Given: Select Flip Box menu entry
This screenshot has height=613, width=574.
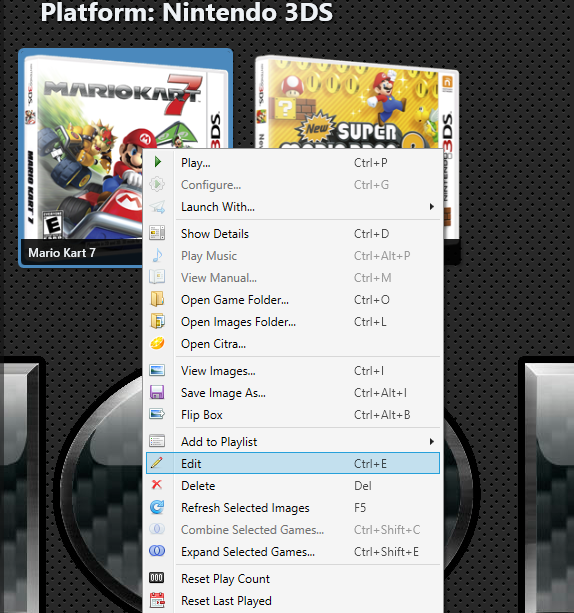Looking at the screenshot, I should coord(293,415).
